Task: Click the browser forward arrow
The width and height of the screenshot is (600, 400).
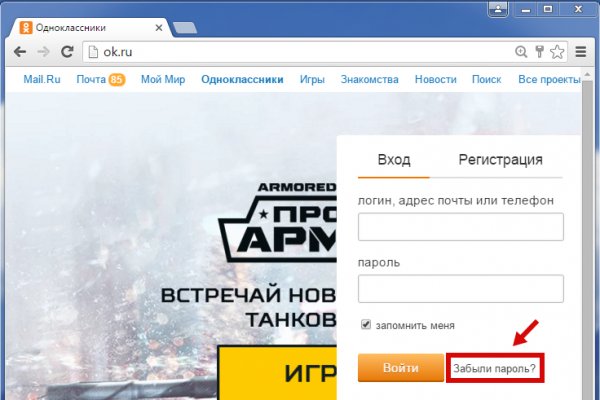Action: (x=43, y=51)
